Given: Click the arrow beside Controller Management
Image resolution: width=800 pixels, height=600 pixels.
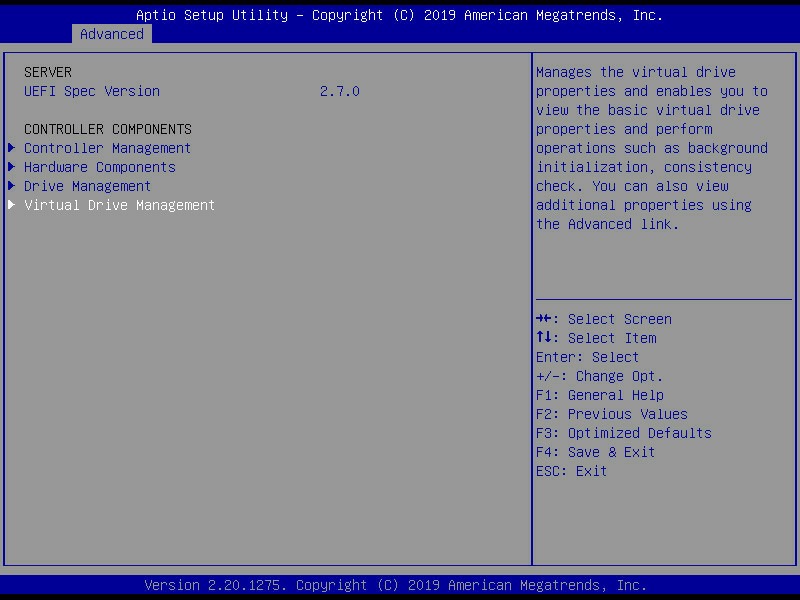Looking at the screenshot, I should coord(12,148).
